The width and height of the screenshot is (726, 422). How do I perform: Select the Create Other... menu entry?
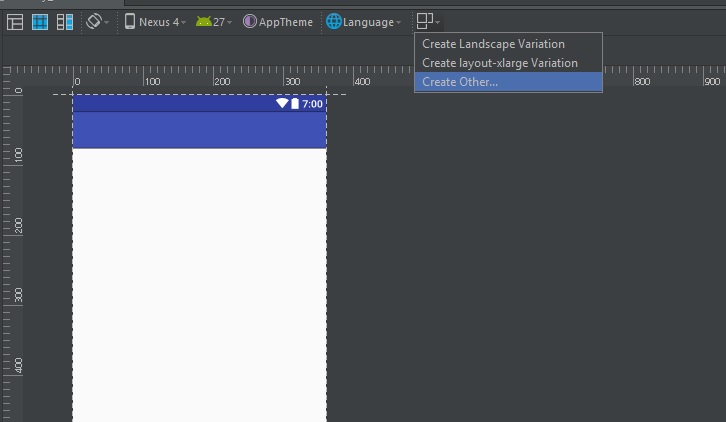coord(460,82)
